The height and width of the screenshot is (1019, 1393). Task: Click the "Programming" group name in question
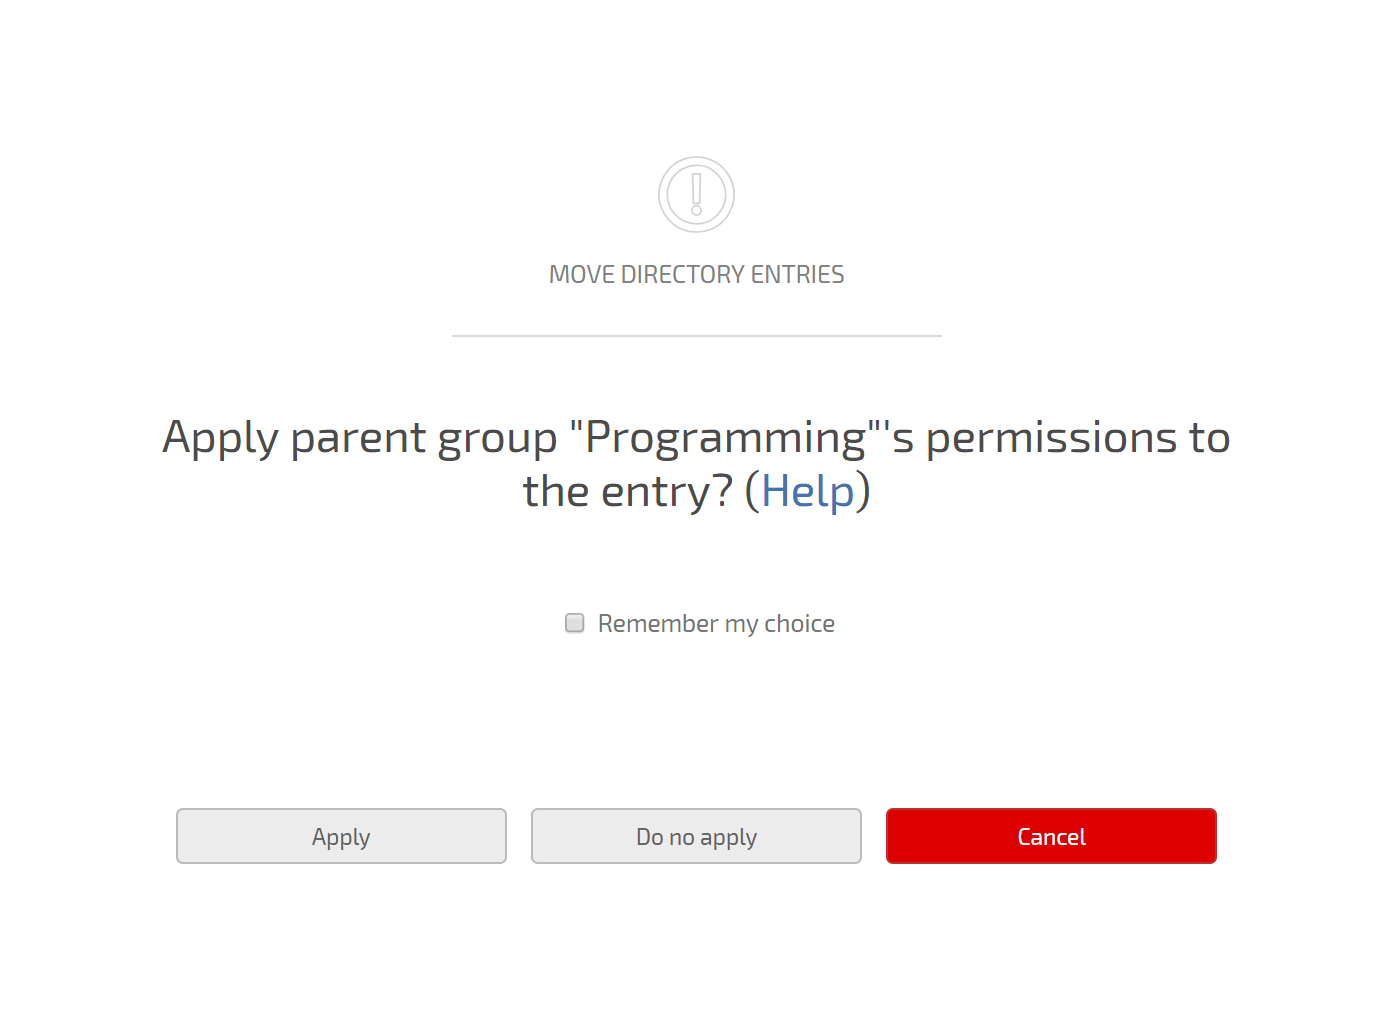(x=726, y=437)
